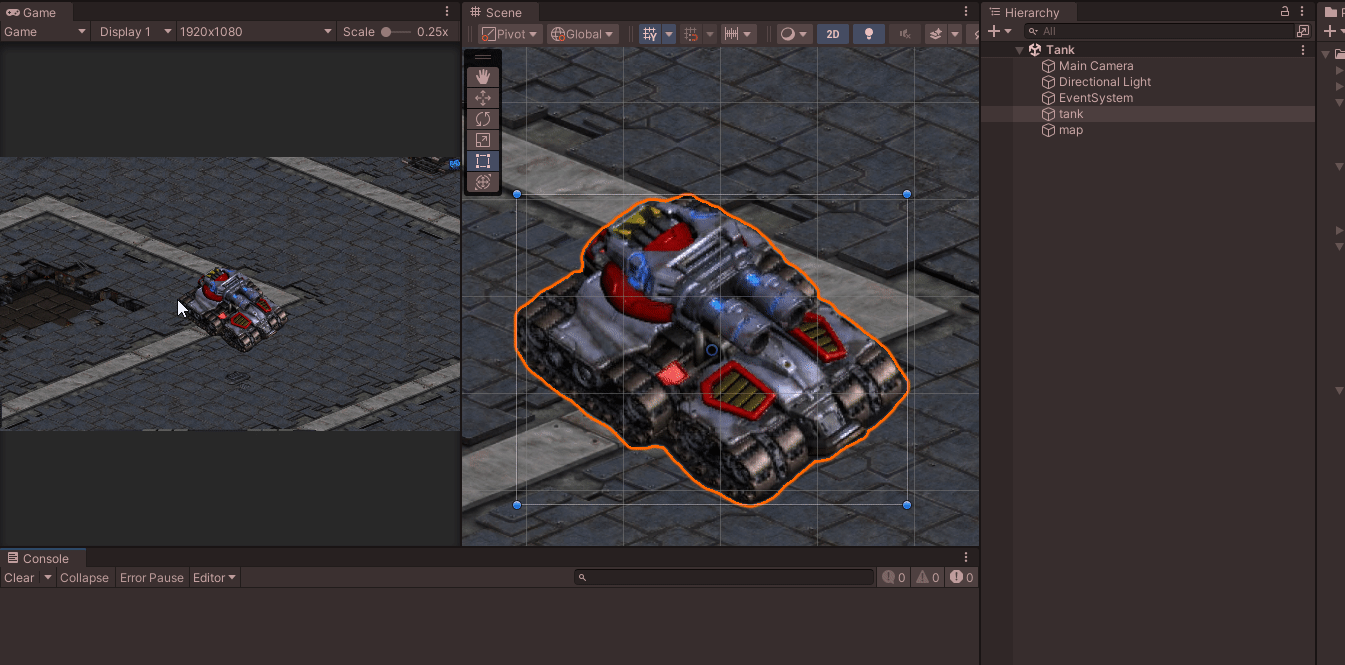The image size is (1345, 665).
Task: Select the Hand (View) tool
Action: click(483, 77)
